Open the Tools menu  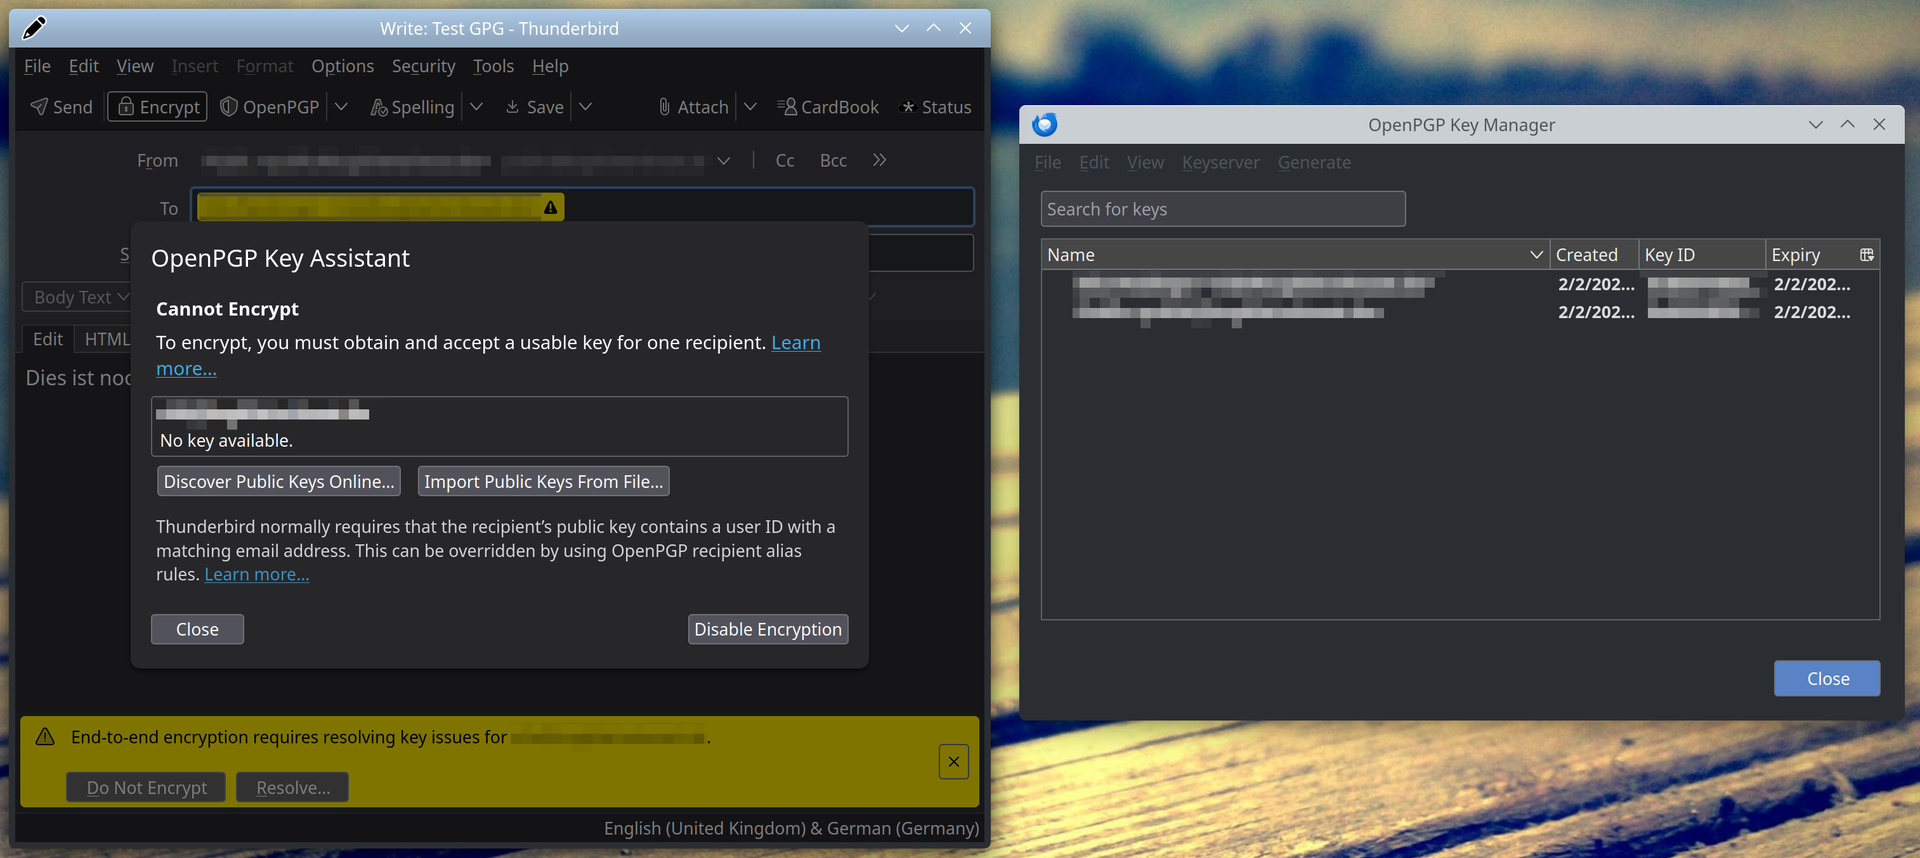tap(493, 66)
